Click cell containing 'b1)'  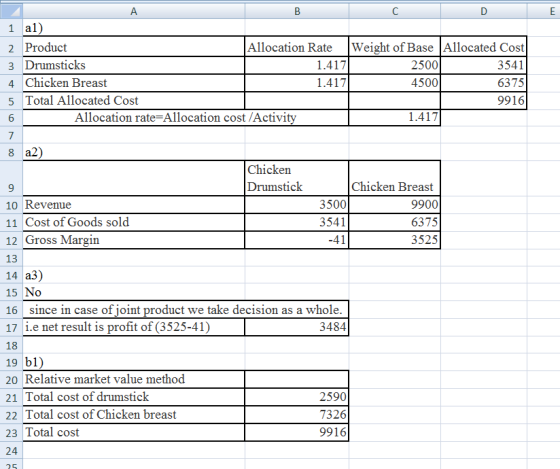tap(134, 362)
